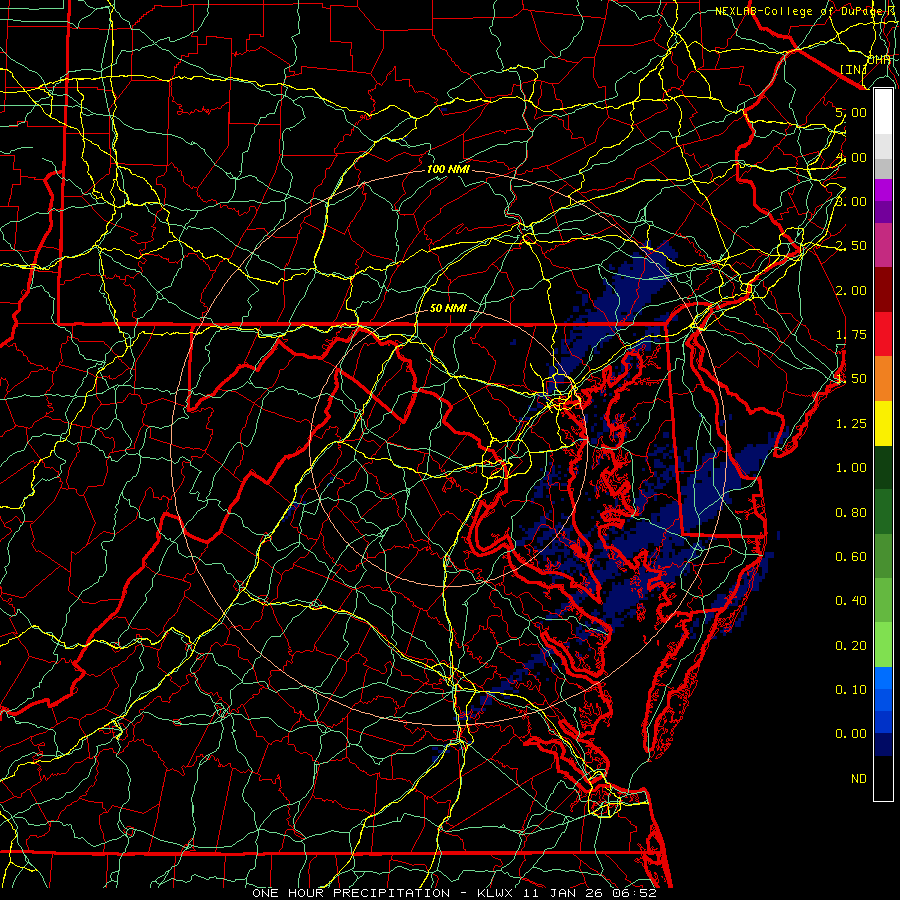Click the 1.75 legend value

[x=851, y=335]
